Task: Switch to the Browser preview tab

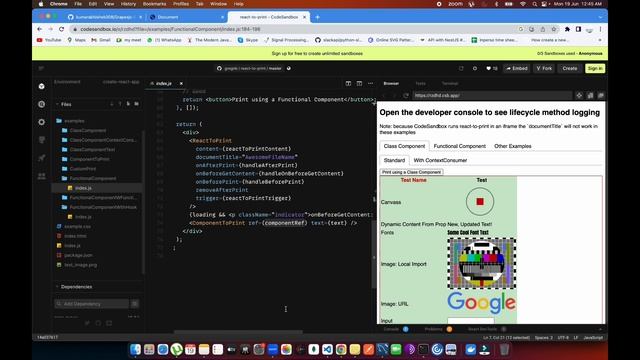Action: 391,83
